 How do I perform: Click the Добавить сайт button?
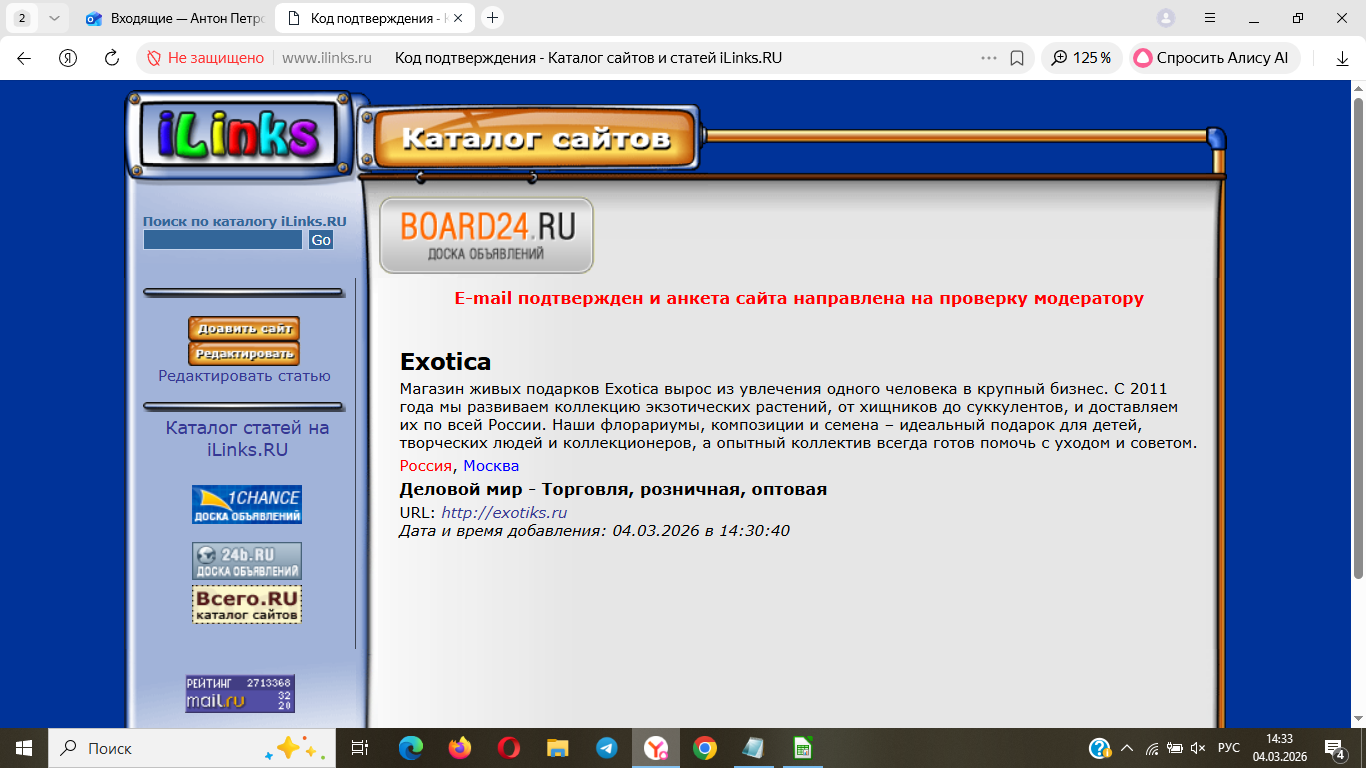pyautogui.click(x=244, y=328)
